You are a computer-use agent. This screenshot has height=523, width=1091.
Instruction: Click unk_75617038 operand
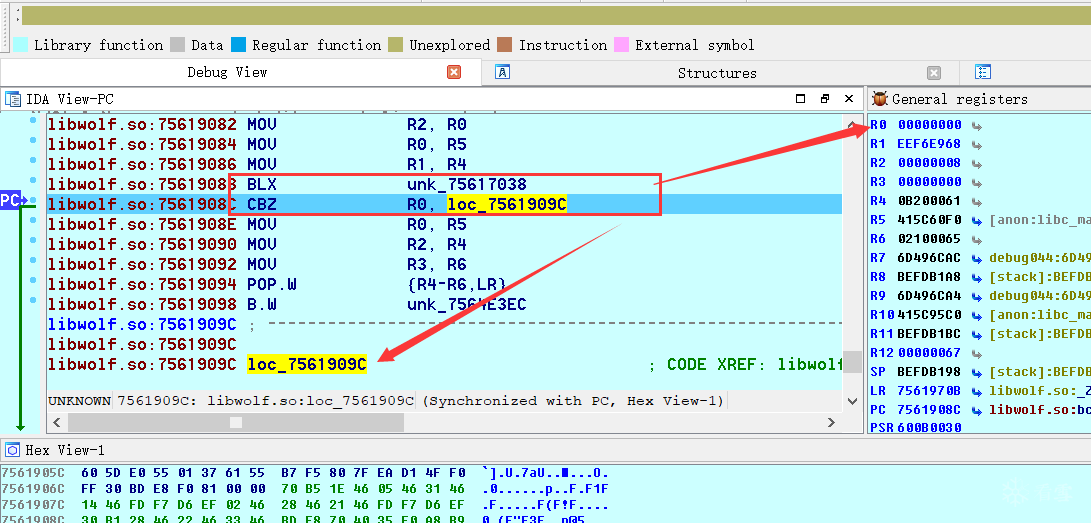[x=467, y=184]
